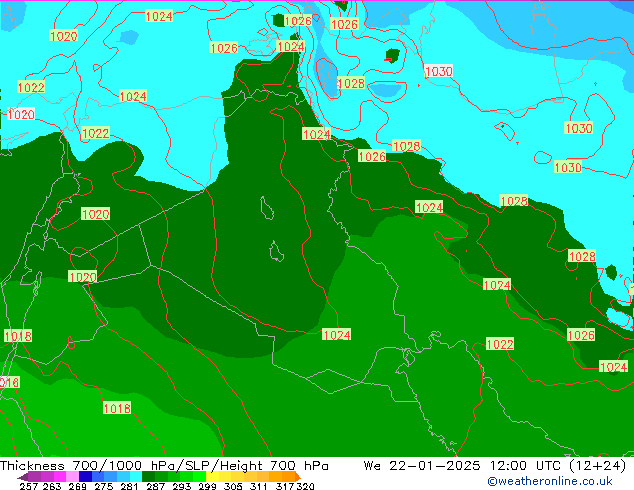Screen dimensions: 634x490
Task: Click the legend value 317
Action: [x=285, y=486]
